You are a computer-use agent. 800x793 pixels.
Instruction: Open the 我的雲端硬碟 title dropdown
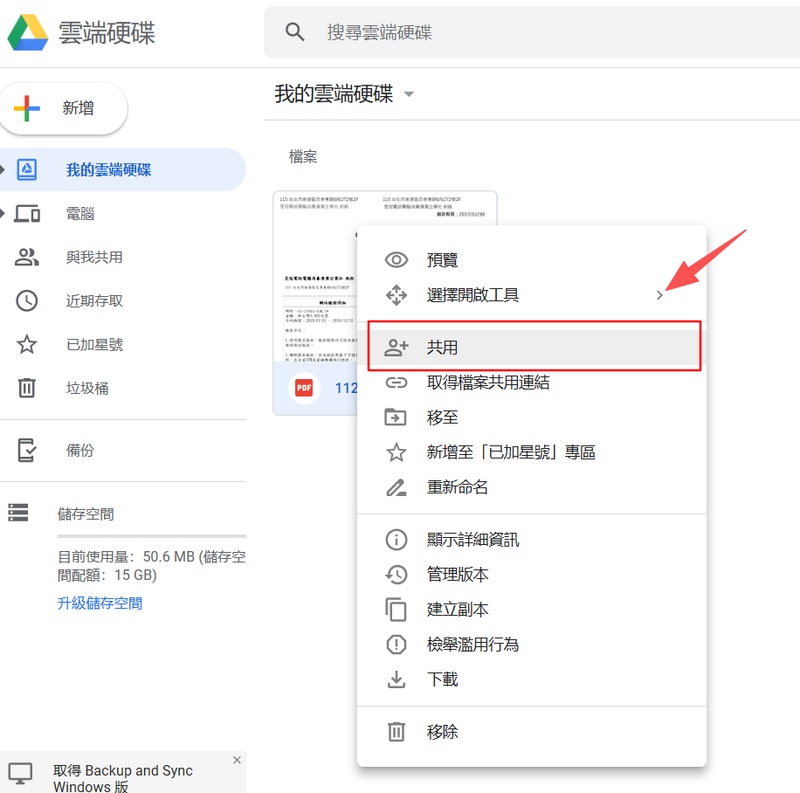(x=409, y=95)
